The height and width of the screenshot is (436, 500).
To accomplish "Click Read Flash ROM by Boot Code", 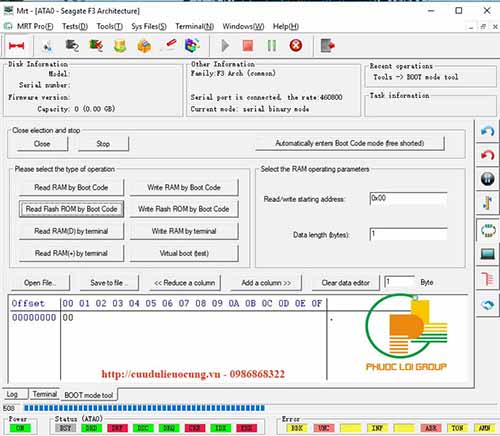I will [71, 209].
